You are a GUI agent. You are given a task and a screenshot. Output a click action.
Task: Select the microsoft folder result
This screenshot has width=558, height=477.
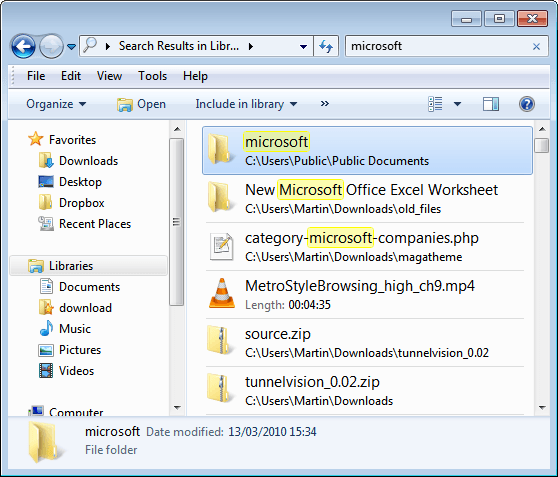[367, 151]
